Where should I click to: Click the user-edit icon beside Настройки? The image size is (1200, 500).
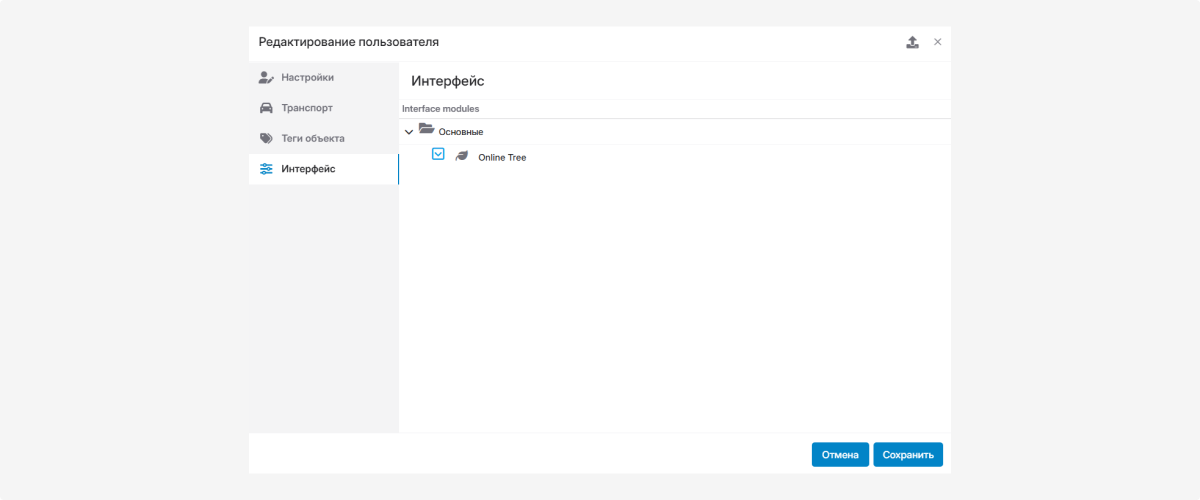(266, 77)
